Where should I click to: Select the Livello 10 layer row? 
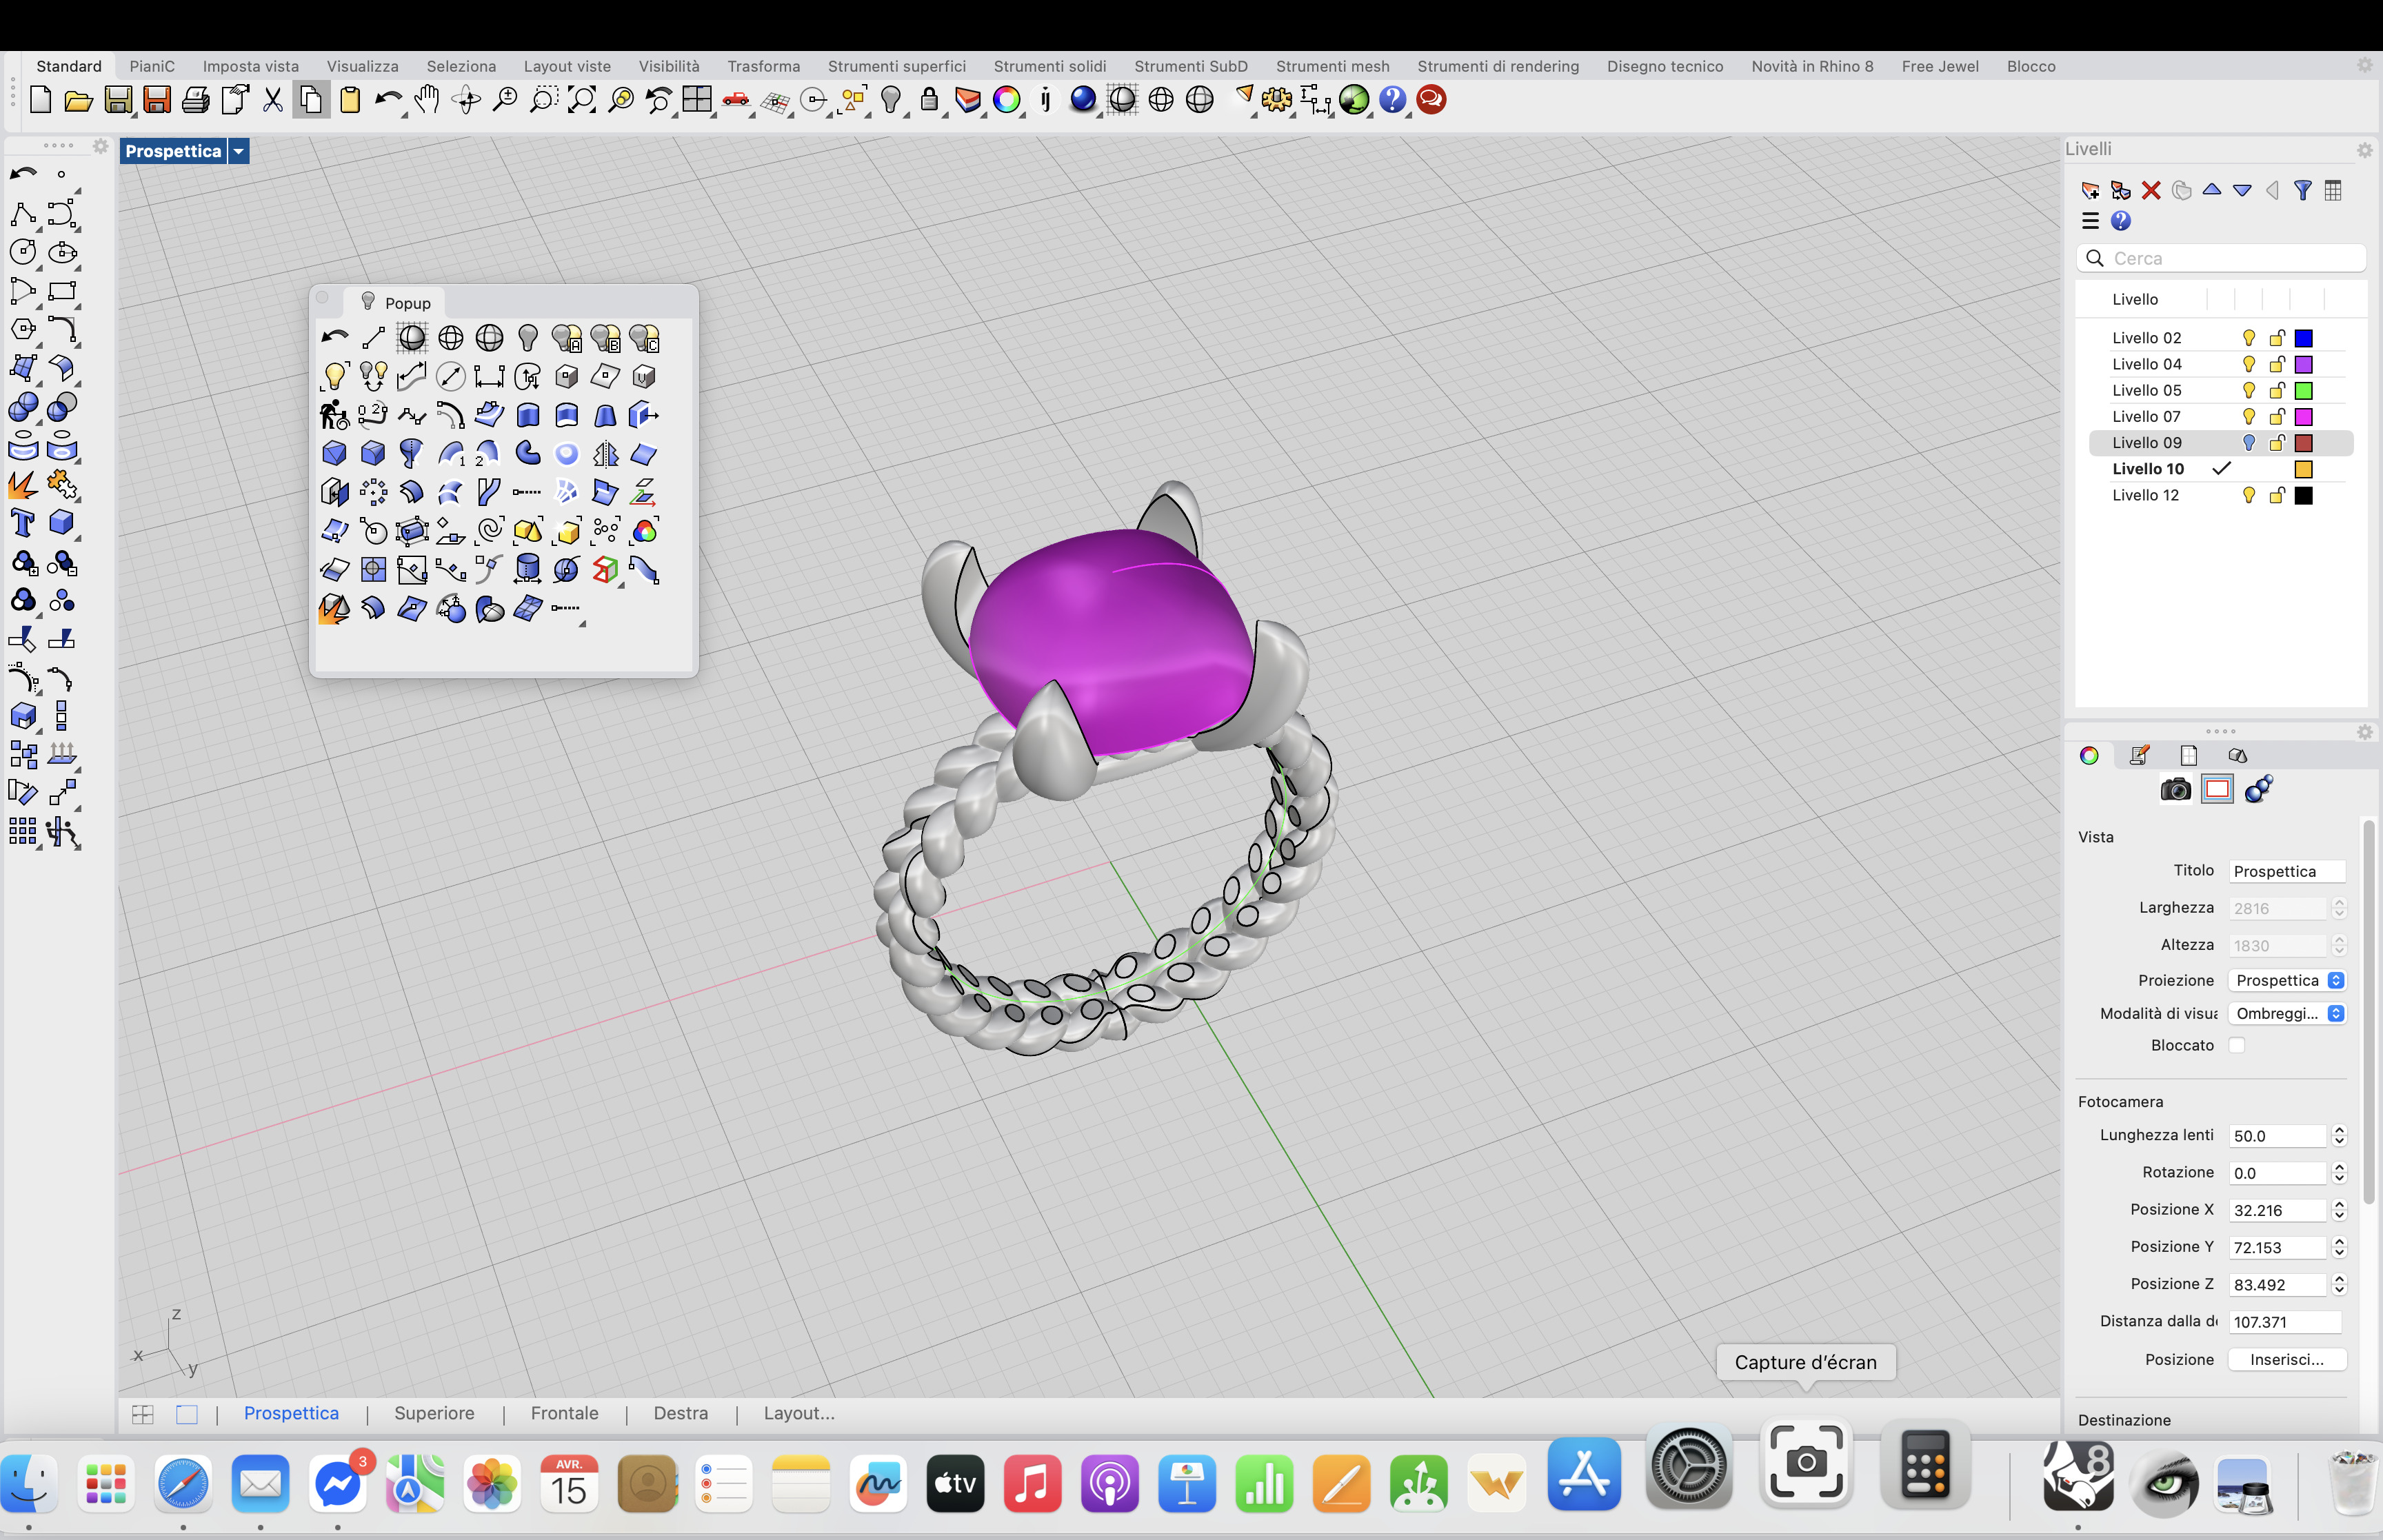click(2220, 469)
